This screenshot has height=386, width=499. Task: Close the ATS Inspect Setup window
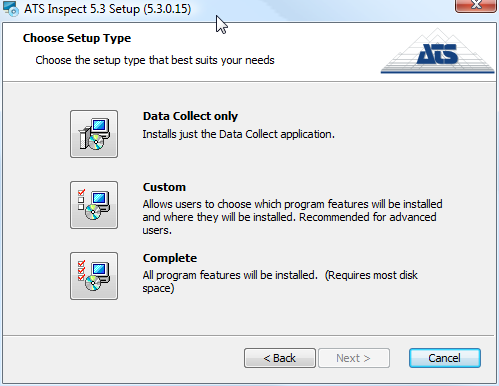(x=476, y=5)
